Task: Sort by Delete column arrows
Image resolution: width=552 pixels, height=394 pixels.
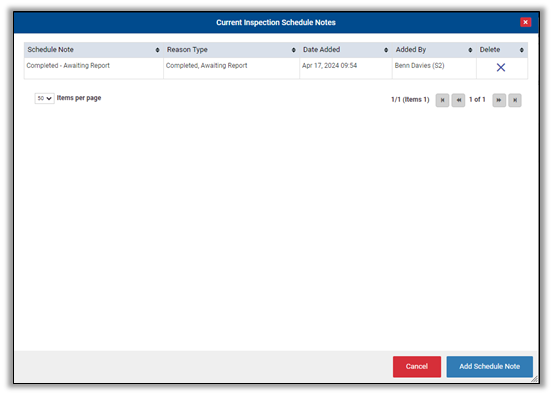Action: pyautogui.click(x=521, y=50)
